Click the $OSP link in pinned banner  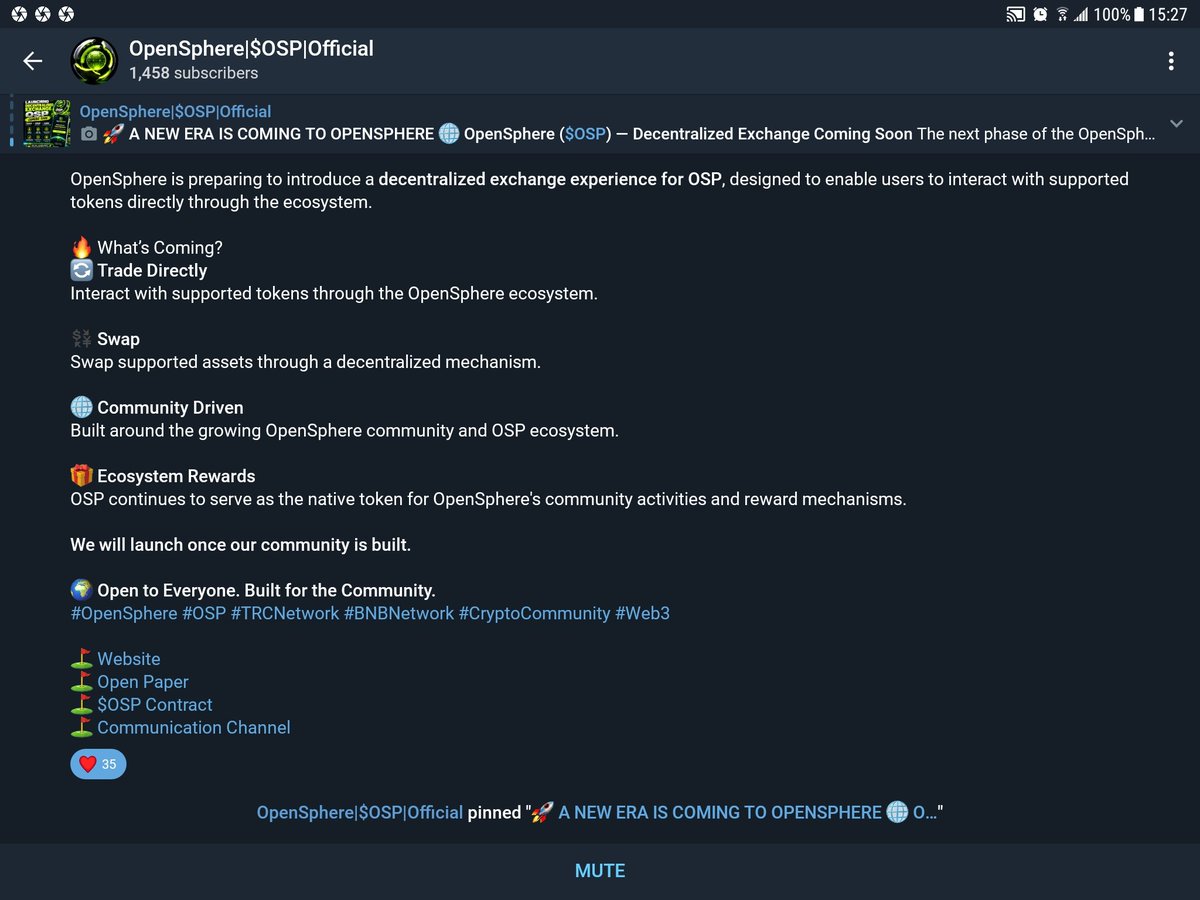[x=585, y=134]
